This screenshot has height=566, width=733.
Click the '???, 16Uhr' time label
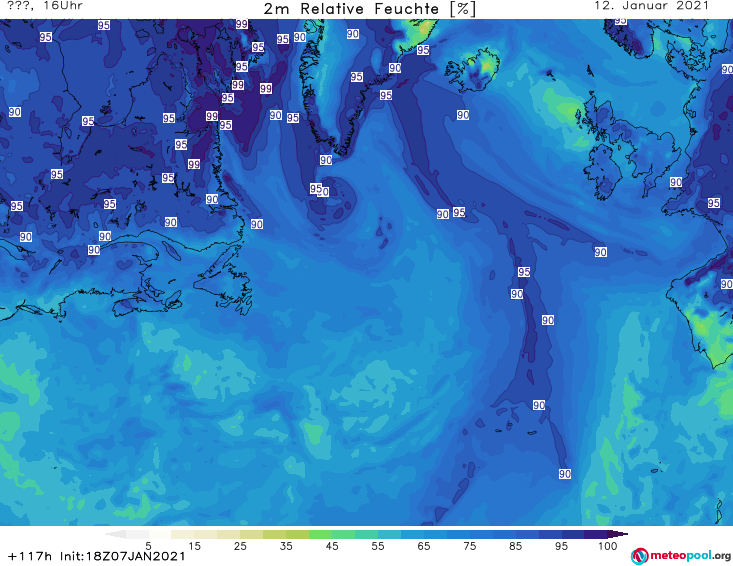coord(45,6)
